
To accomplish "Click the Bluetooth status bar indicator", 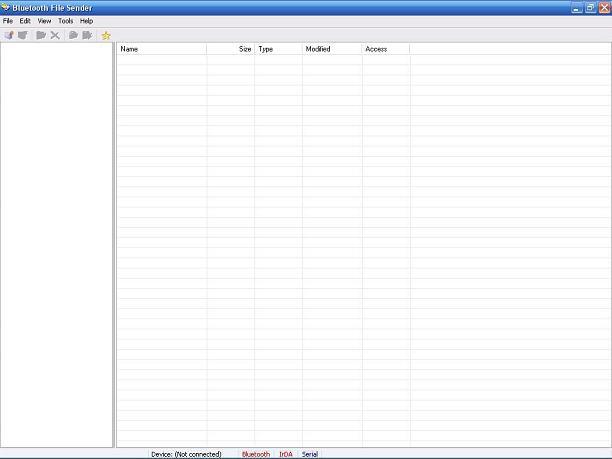I will [256, 454].
